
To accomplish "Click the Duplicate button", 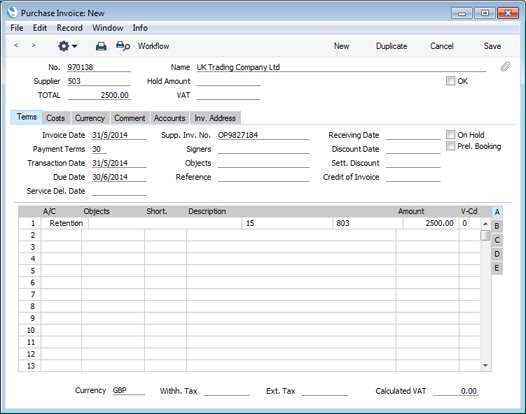I will (x=391, y=46).
